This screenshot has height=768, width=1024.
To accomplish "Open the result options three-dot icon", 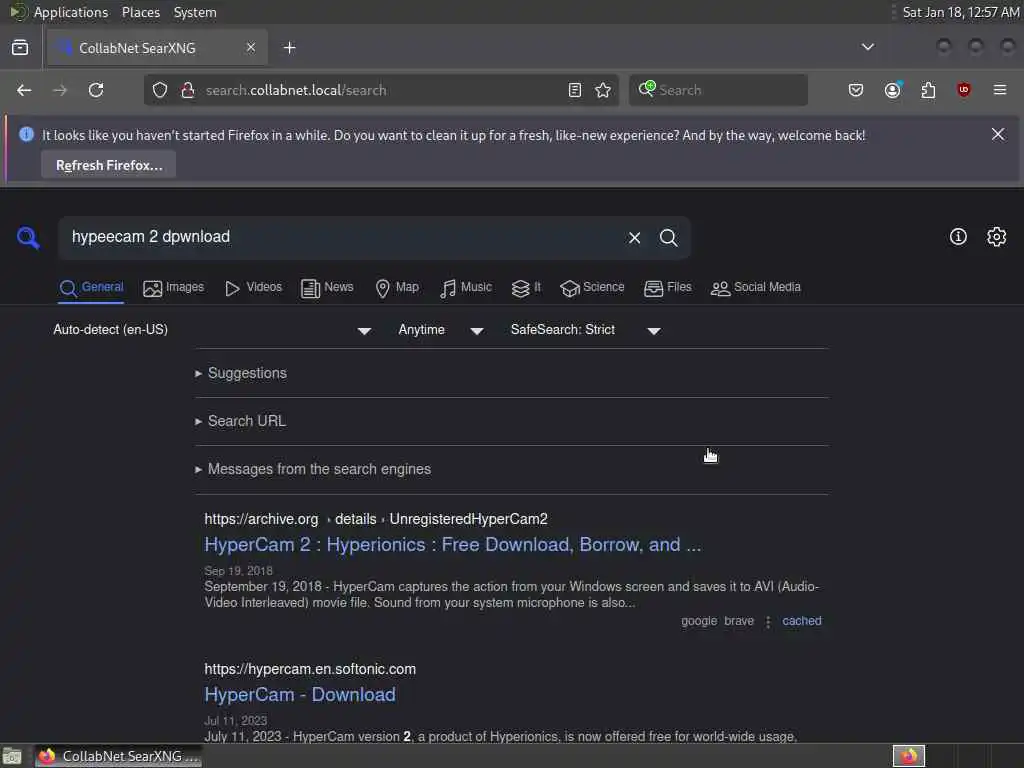I will pyautogui.click(x=768, y=622).
